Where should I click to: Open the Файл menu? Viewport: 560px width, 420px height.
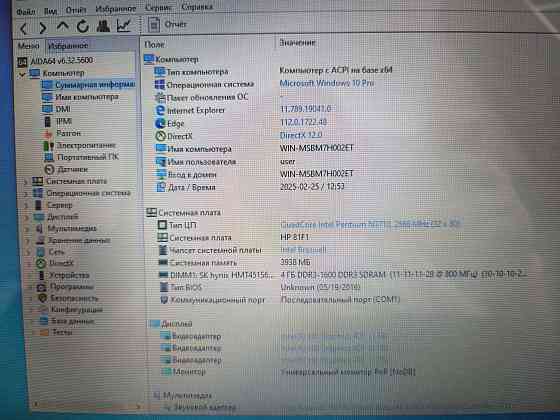click(26, 12)
